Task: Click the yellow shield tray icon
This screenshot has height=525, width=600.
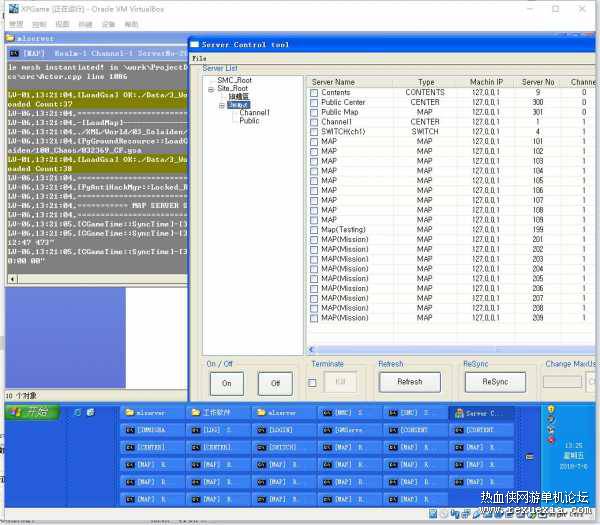Action: 551,409
